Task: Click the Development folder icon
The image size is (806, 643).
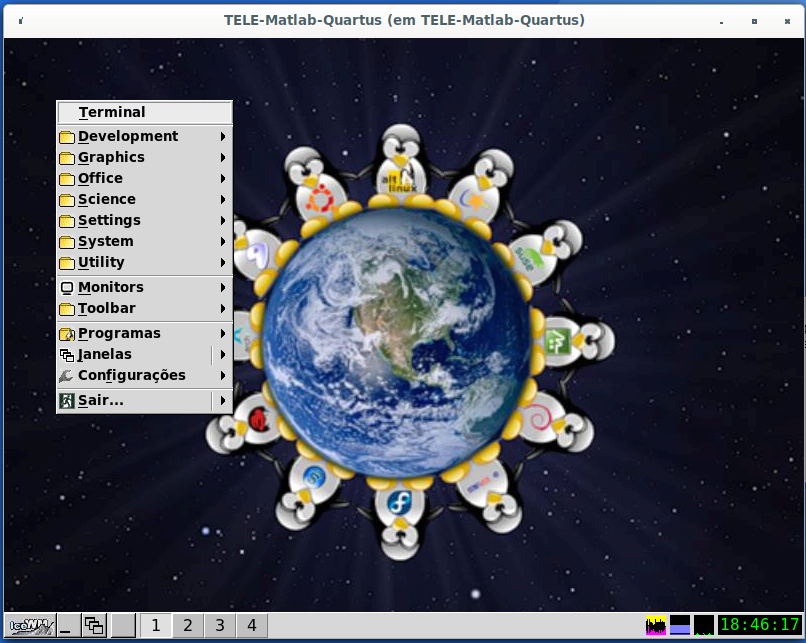Action: [x=67, y=137]
